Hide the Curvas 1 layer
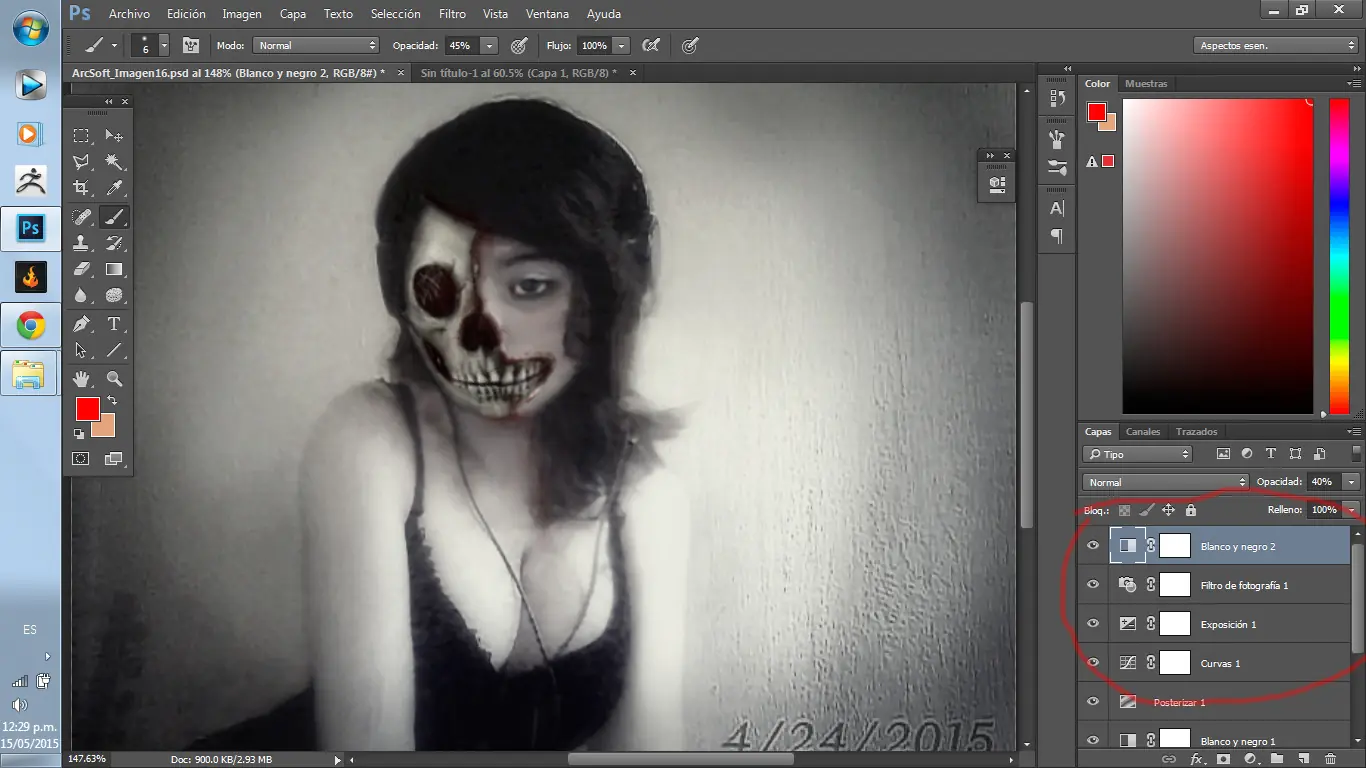Screen dimensions: 1366x768 pos(1093,663)
